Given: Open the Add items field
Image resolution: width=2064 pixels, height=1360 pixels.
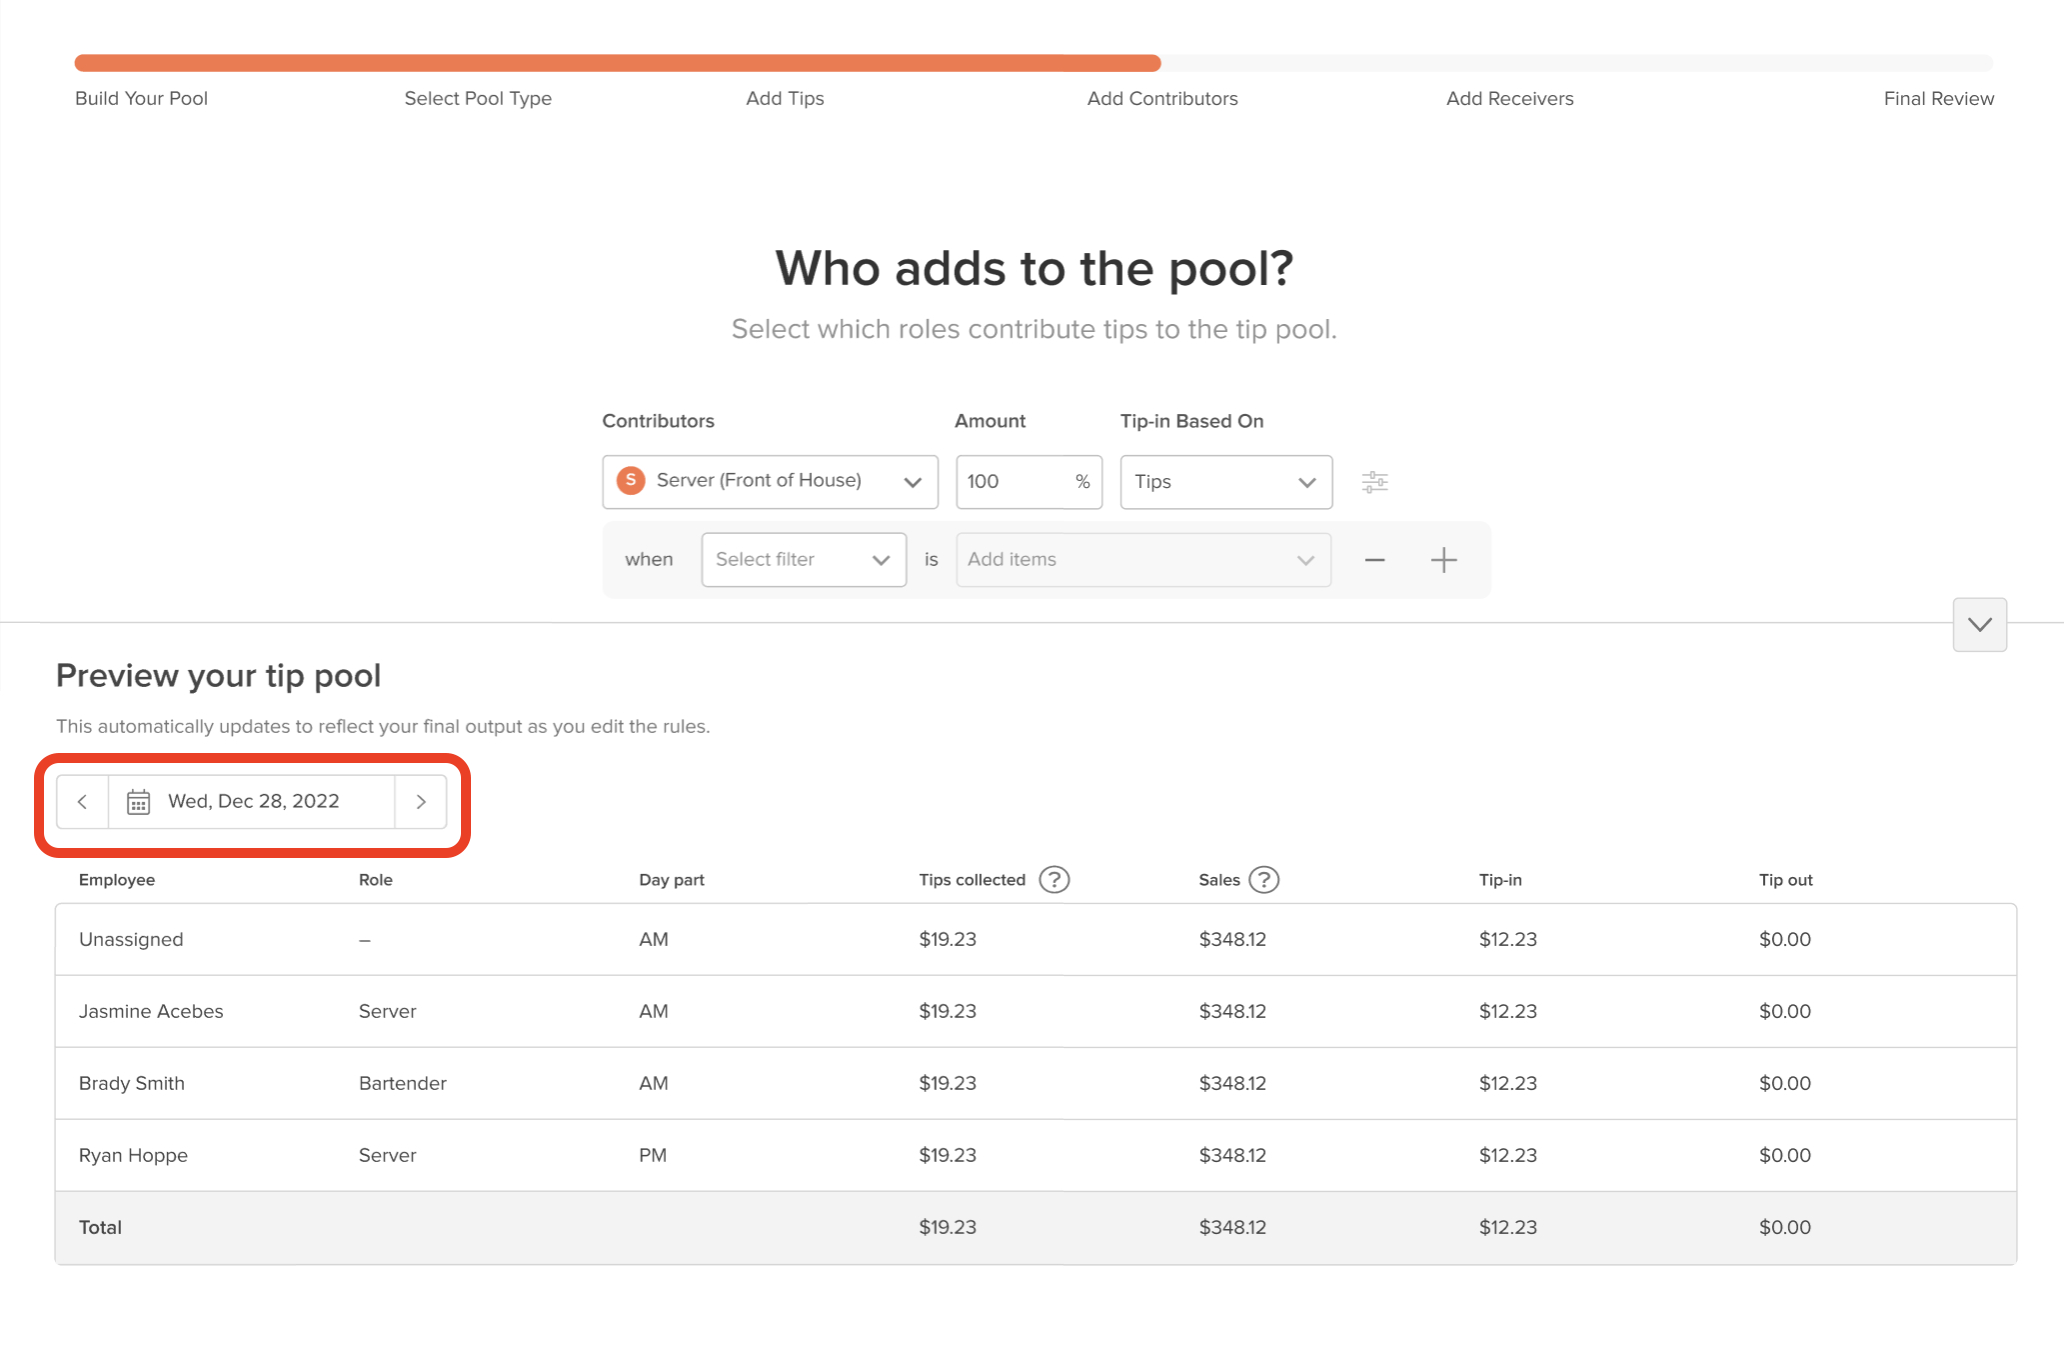Looking at the screenshot, I should [1140, 559].
